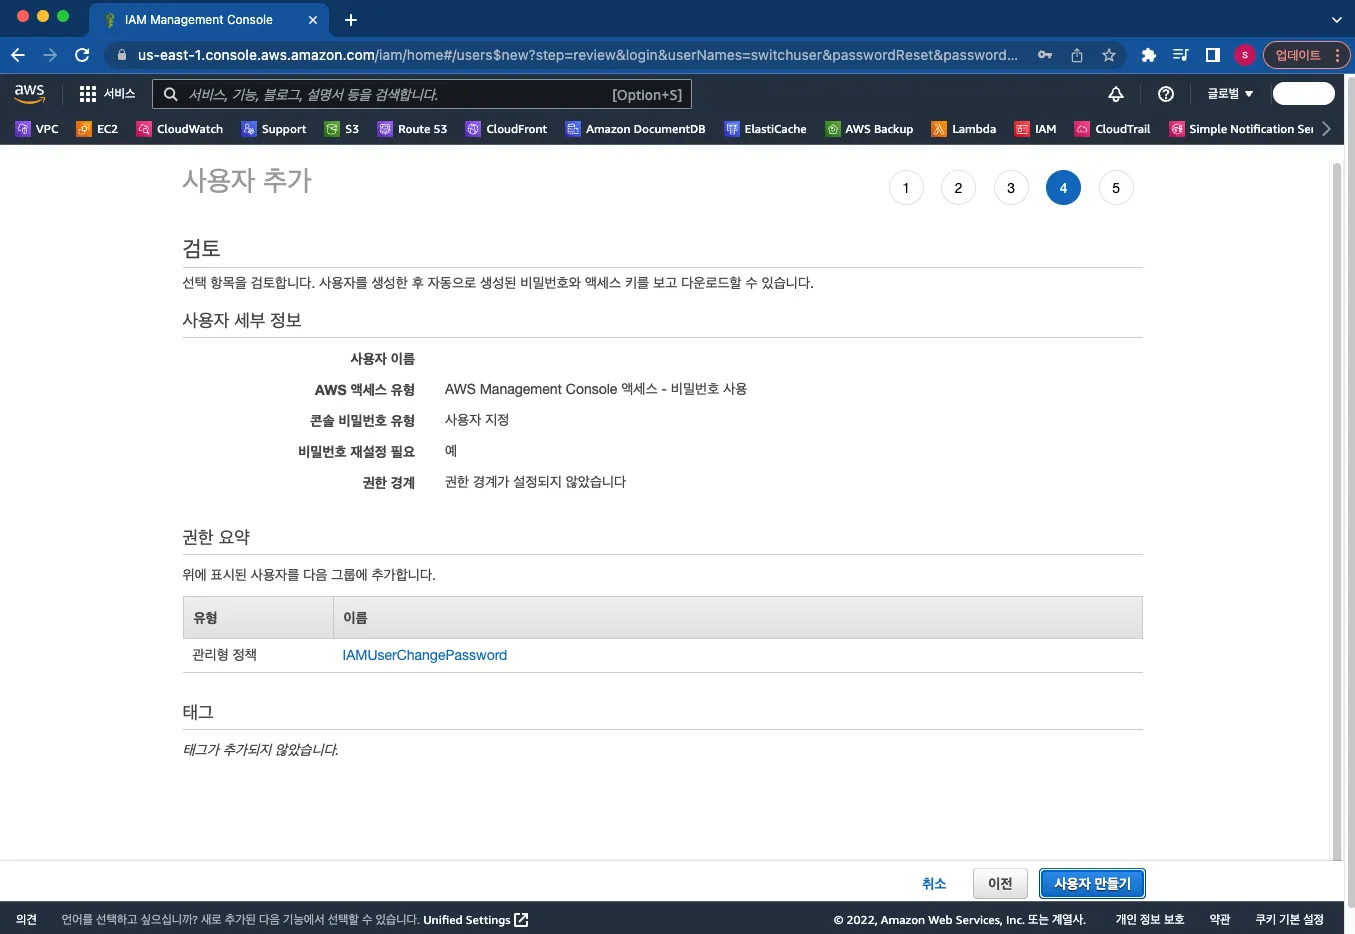The width and height of the screenshot is (1355, 934).
Task: Click the 업데이트 Chrome update button
Action: pos(1298,55)
